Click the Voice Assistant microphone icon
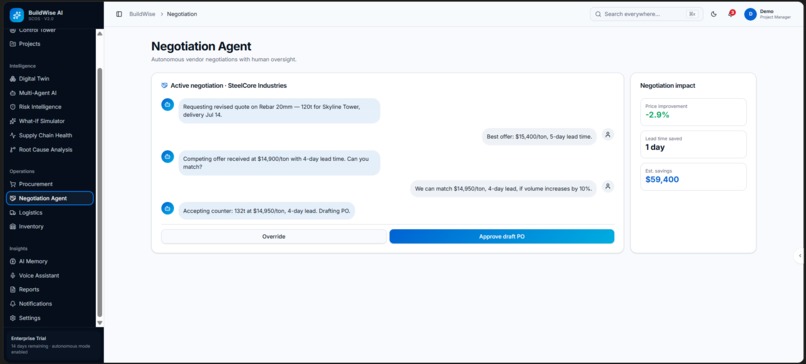Screen dimensions: 806x364 coord(13,276)
